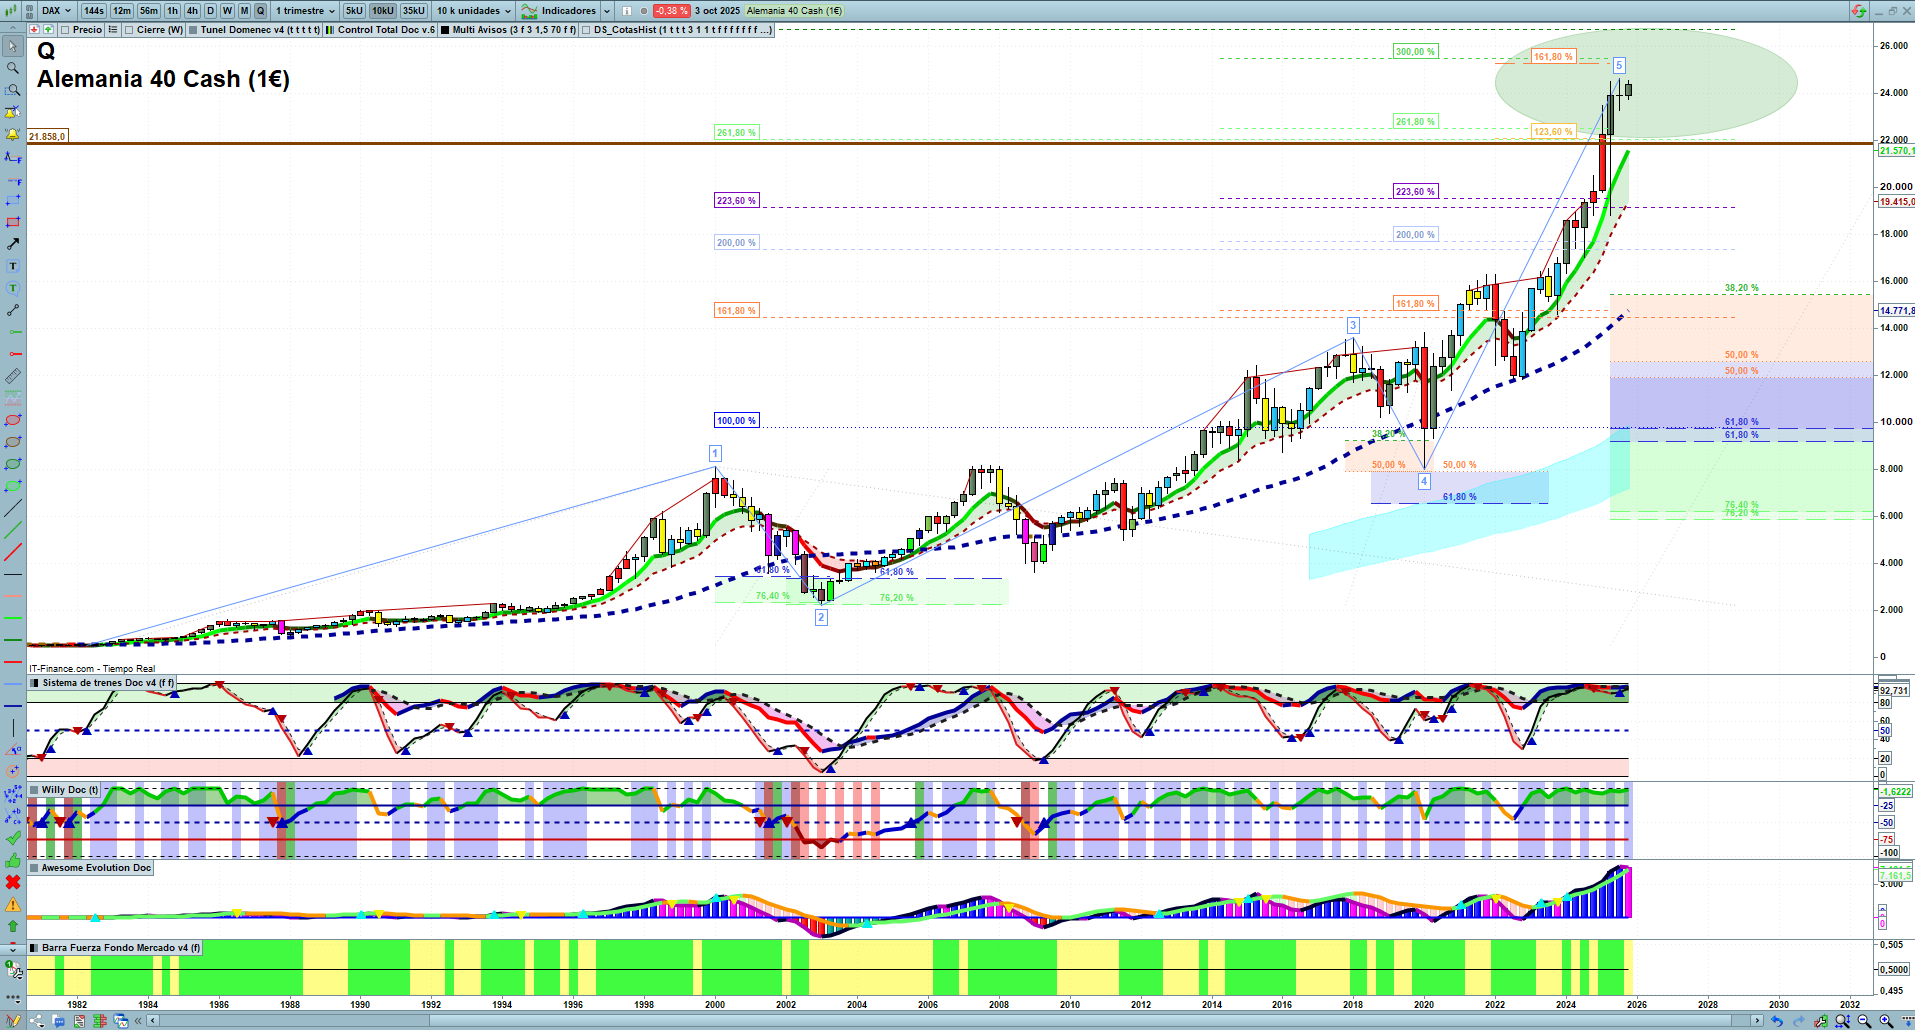Select the M monthly timeframe
The image size is (1915, 1030).
pyautogui.click(x=244, y=11)
